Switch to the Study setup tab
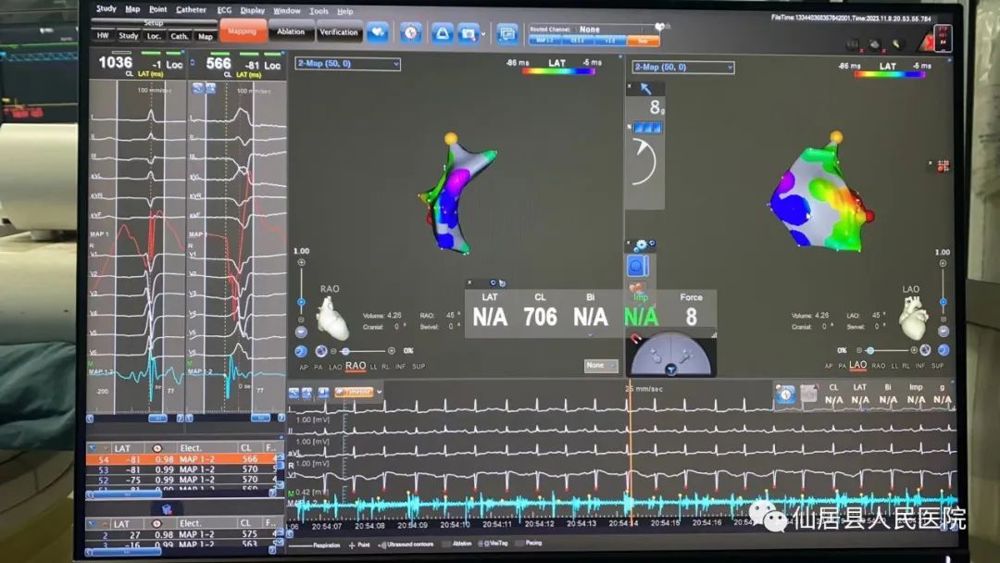 tap(128, 36)
